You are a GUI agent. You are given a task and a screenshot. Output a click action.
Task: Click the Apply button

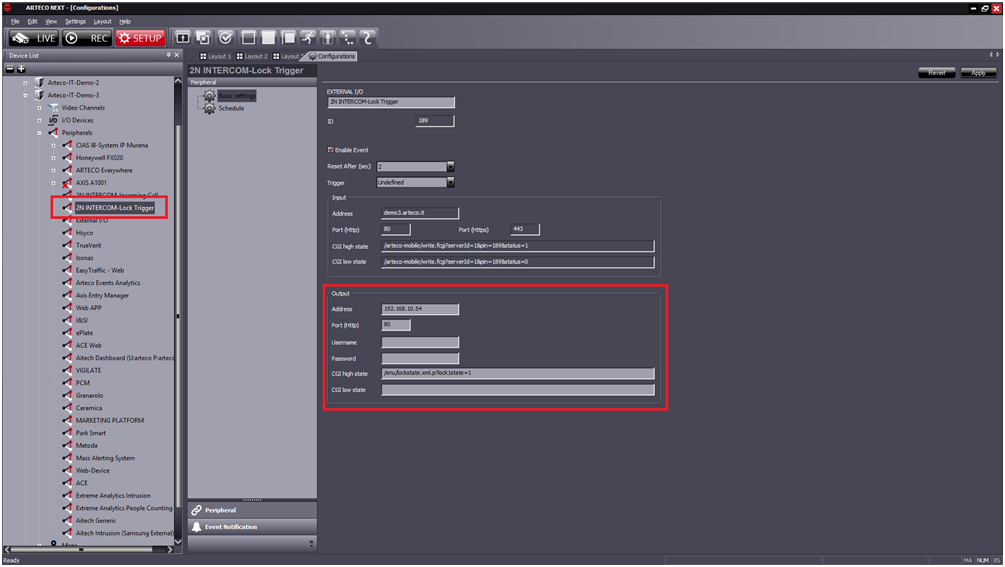tap(978, 73)
